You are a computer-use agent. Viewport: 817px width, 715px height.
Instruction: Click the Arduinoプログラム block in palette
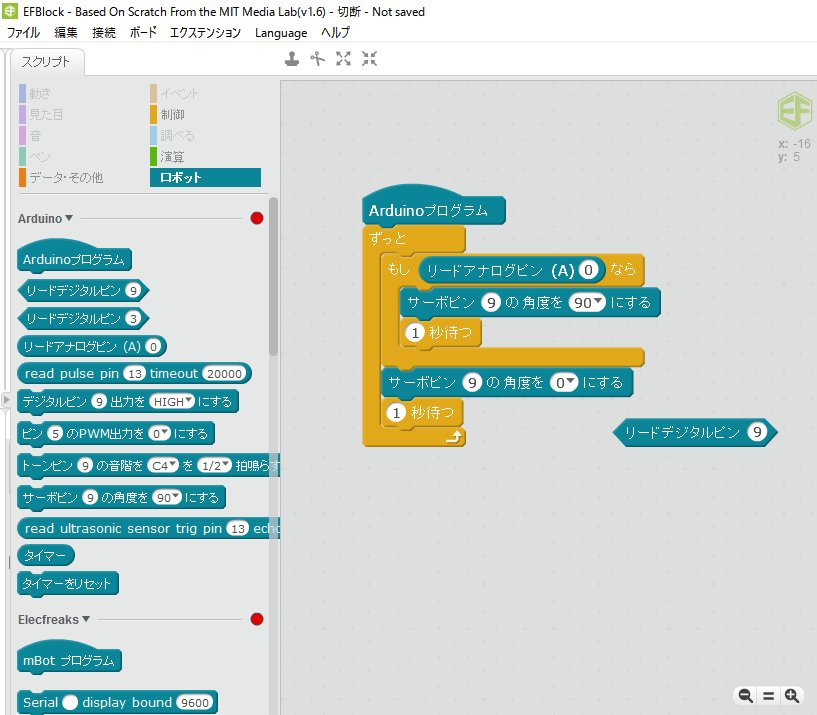74,257
